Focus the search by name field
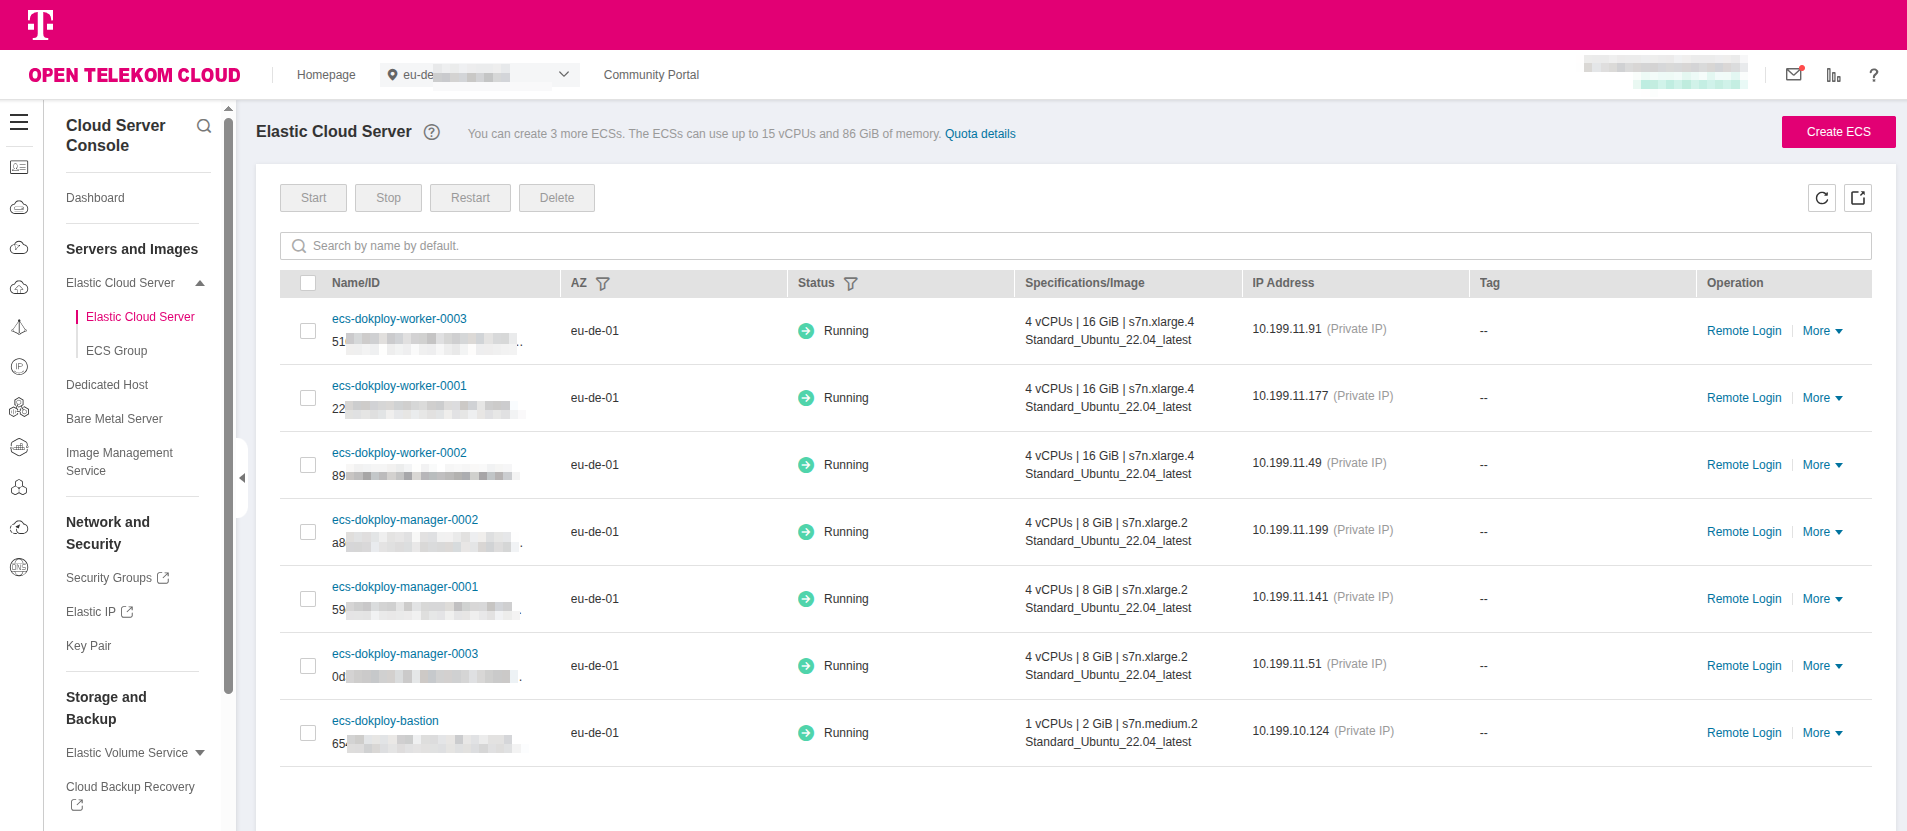The image size is (1907, 831). pyautogui.click(x=1075, y=246)
